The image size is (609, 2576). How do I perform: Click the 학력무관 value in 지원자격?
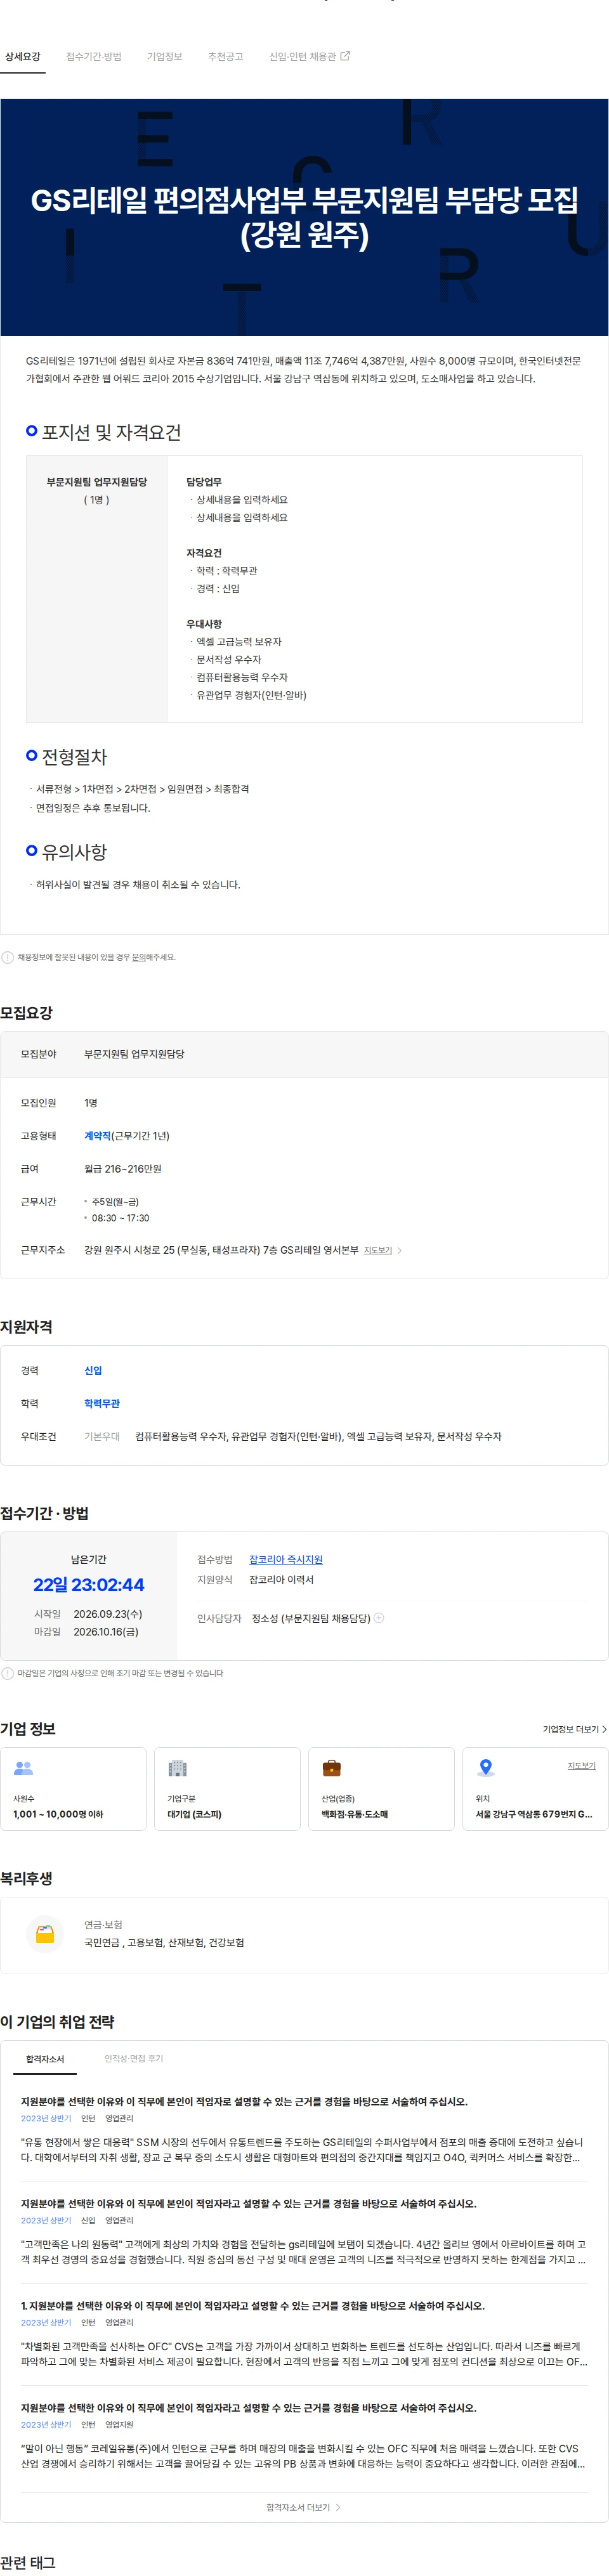[102, 1403]
